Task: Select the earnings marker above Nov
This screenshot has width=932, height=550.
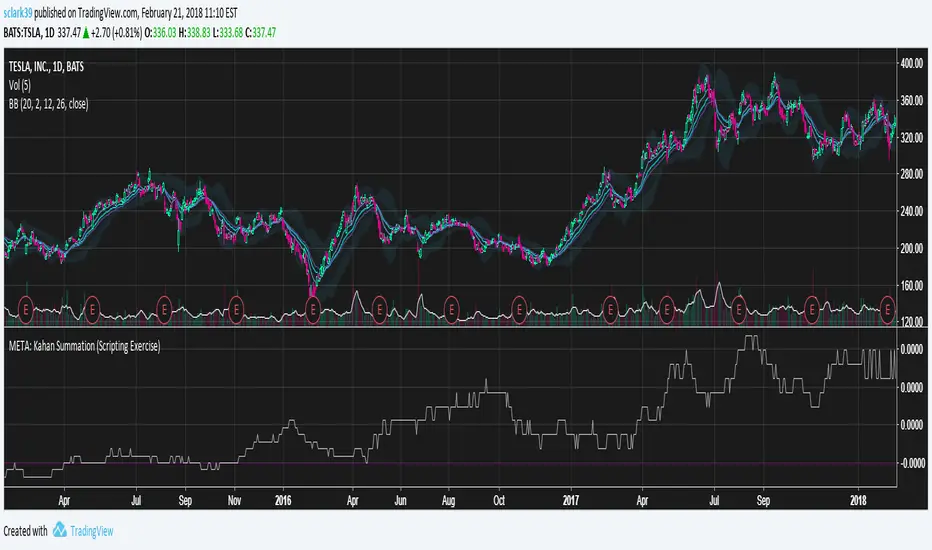Action: pyautogui.click(x=236, y=309)
